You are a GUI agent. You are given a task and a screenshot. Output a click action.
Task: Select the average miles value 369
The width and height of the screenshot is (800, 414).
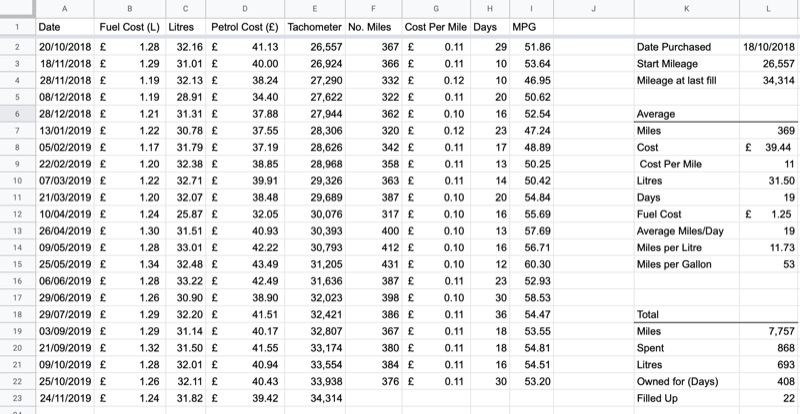[769, 131]
